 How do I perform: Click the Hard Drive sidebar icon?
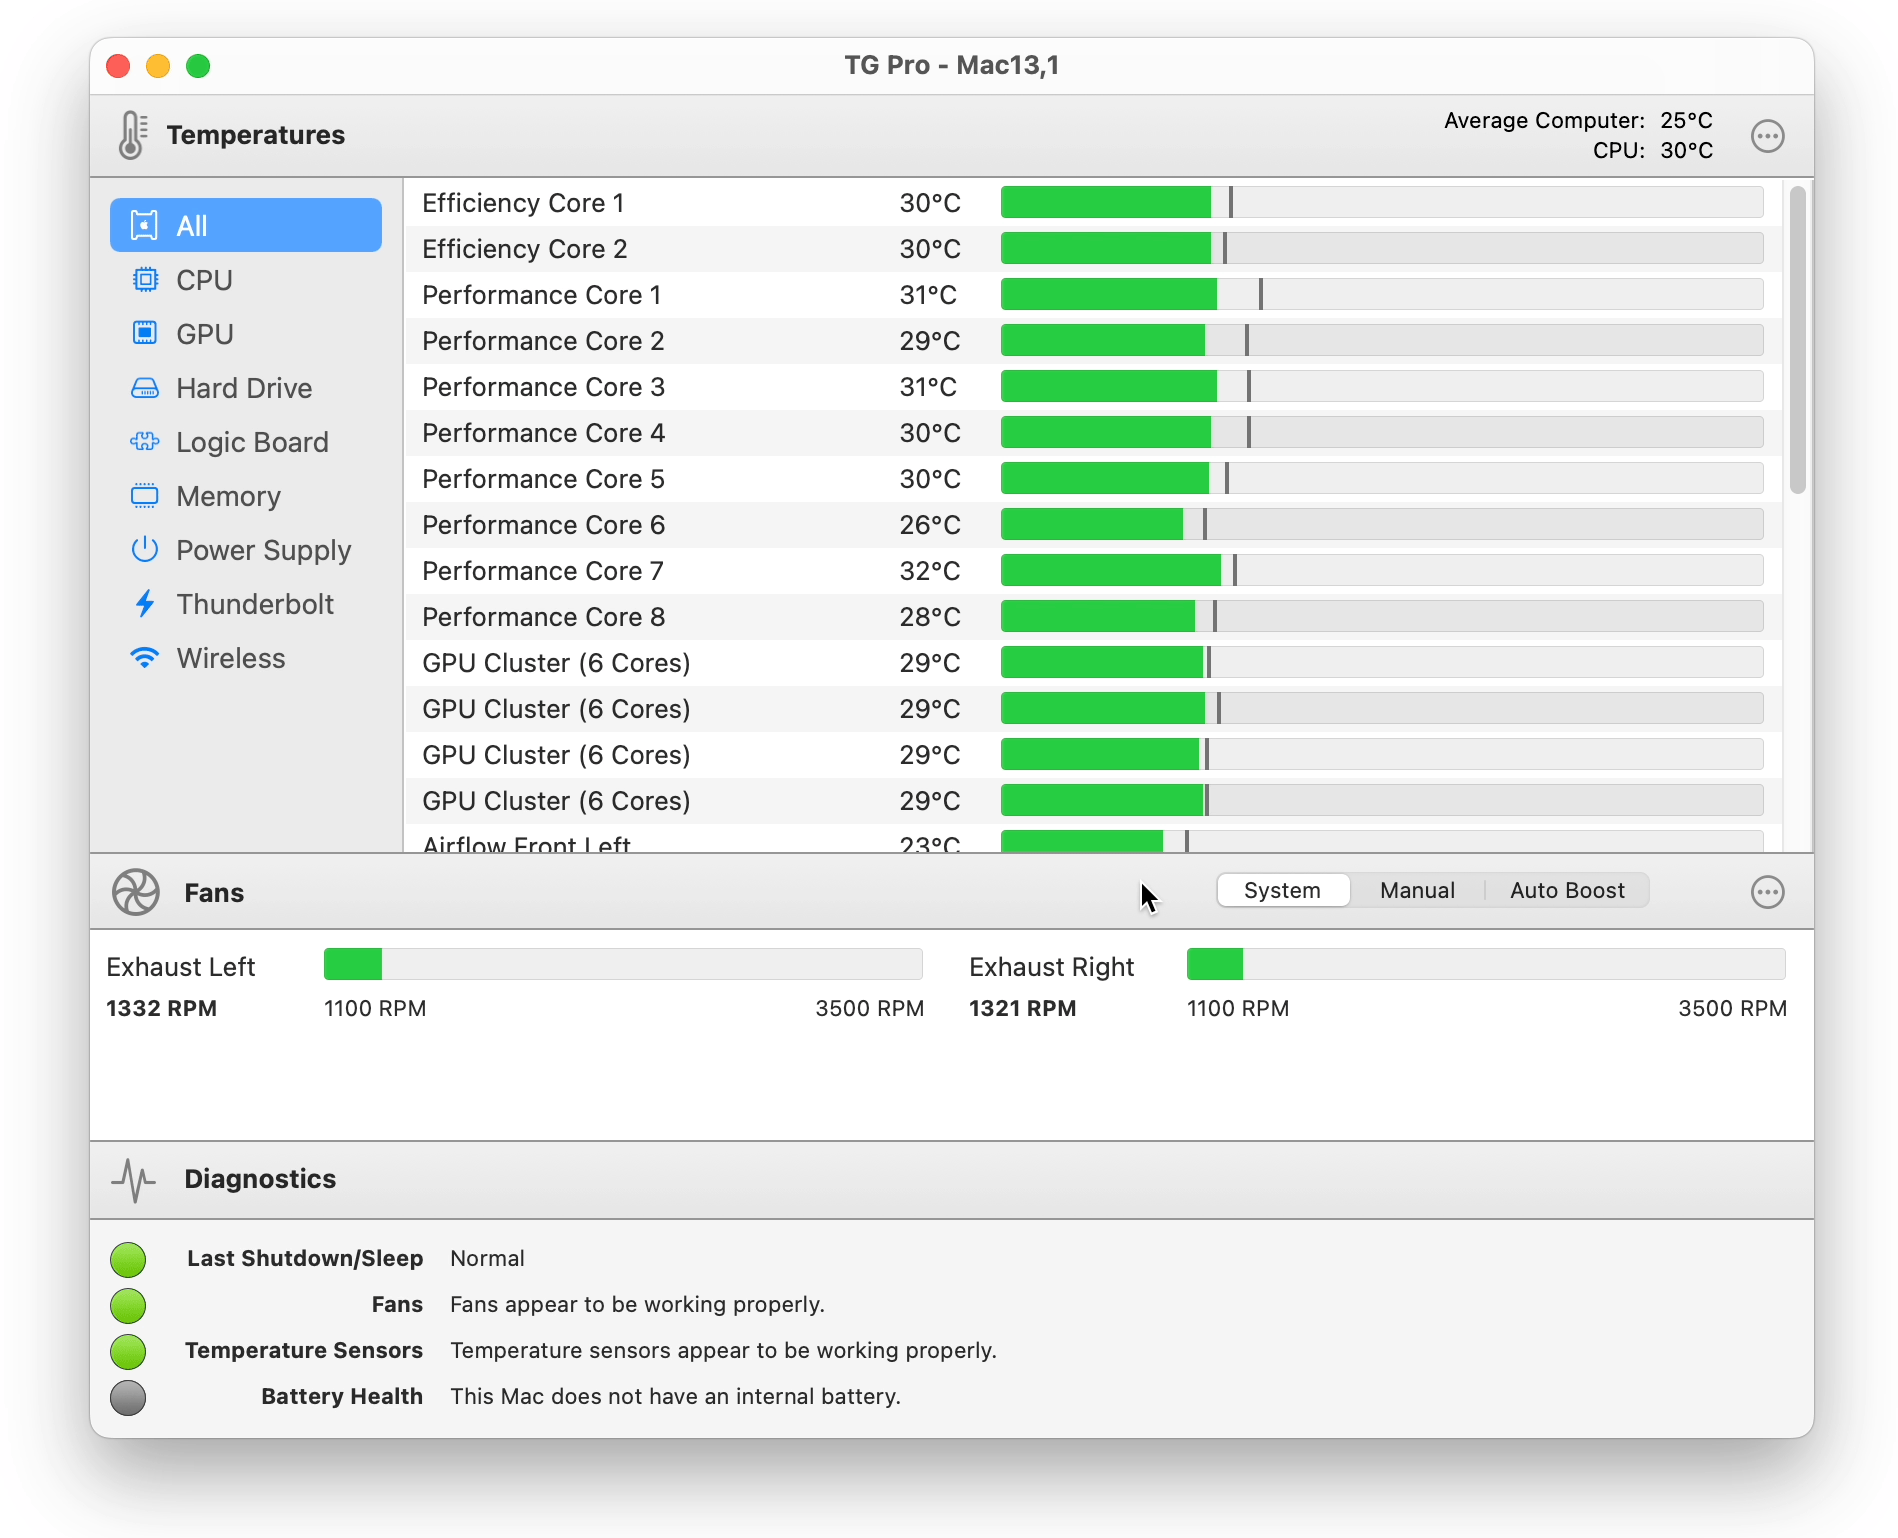click(145, 388)
